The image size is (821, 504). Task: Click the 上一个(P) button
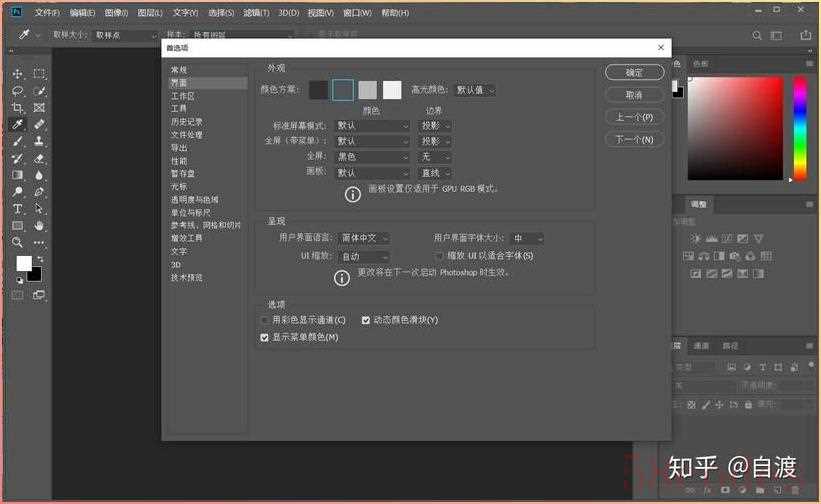634,117
